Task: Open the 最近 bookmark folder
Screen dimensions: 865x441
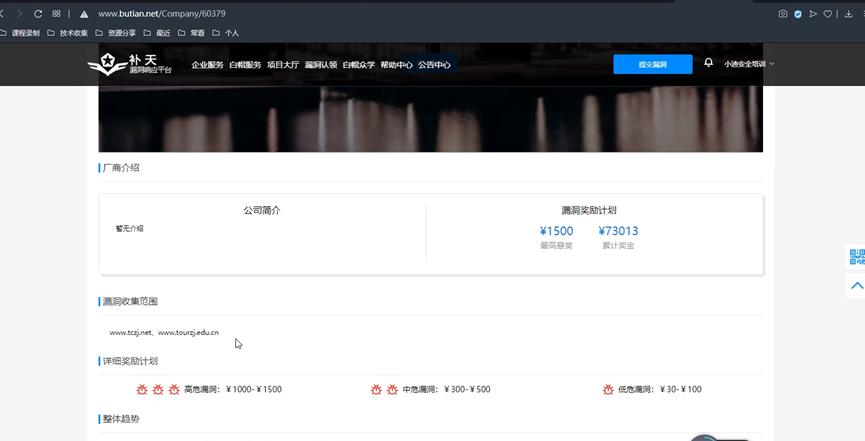Action: [157, 33]
